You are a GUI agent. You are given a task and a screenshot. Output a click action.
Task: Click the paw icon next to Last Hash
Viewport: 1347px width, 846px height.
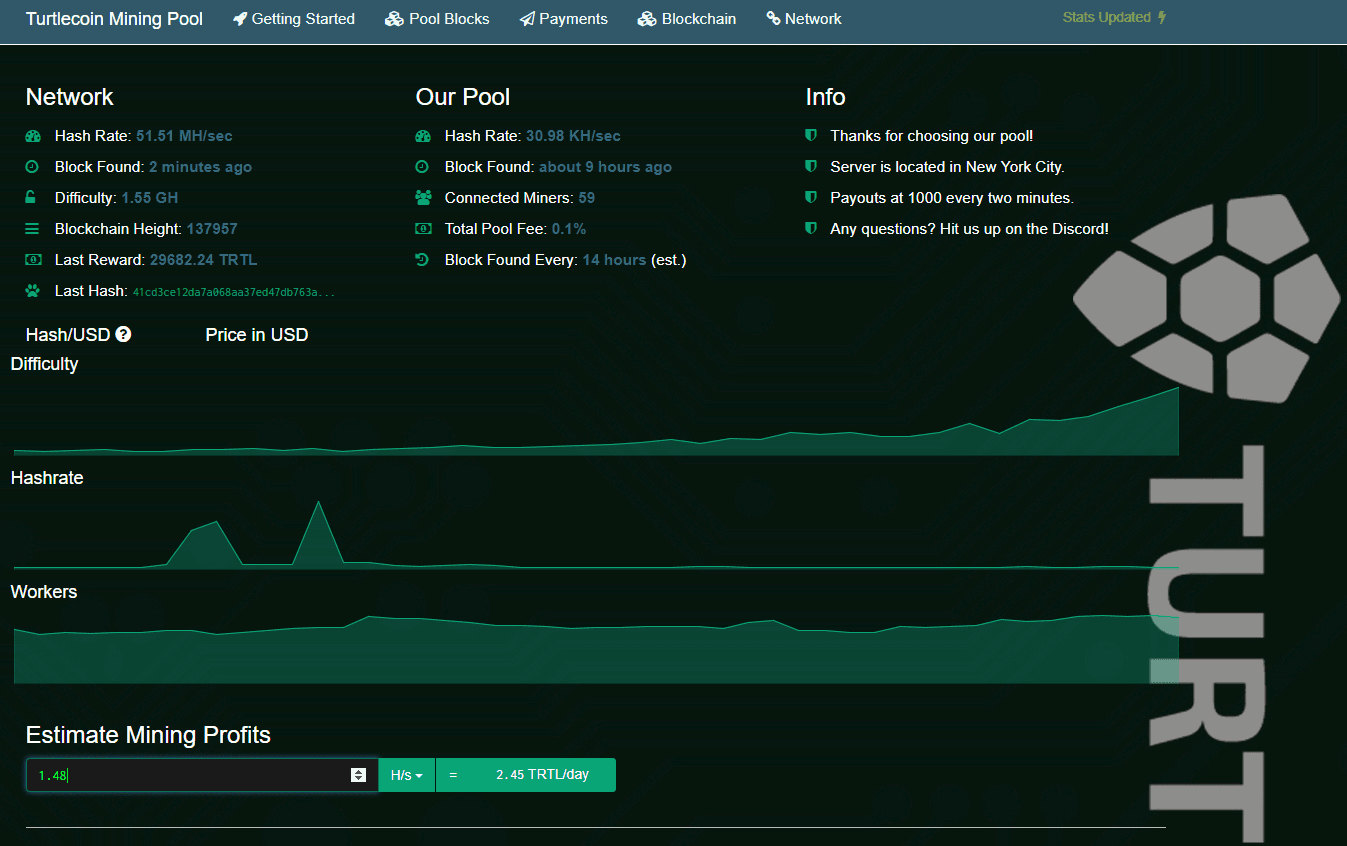click(x=33, y=291)
